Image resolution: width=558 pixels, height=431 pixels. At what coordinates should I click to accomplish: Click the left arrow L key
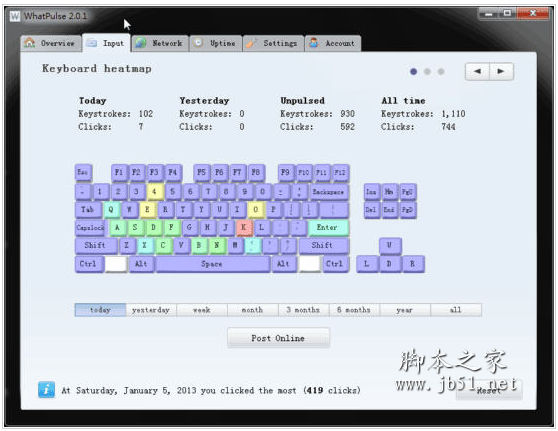tap(367, 264)
